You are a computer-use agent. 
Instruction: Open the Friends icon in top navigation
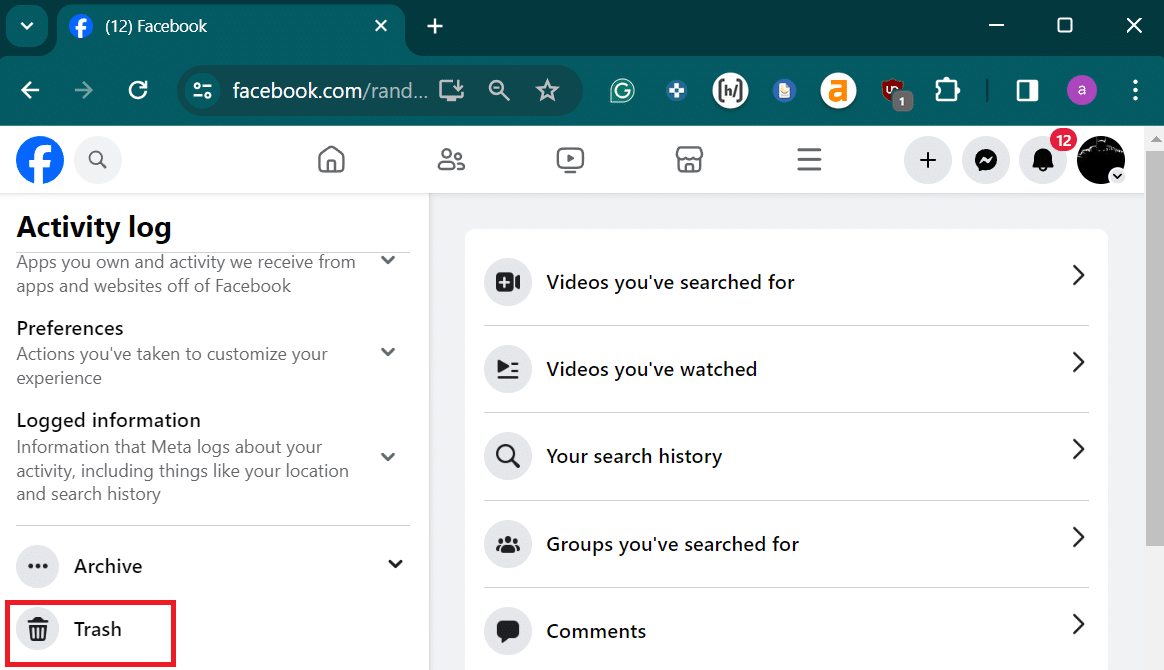(451, 160)
